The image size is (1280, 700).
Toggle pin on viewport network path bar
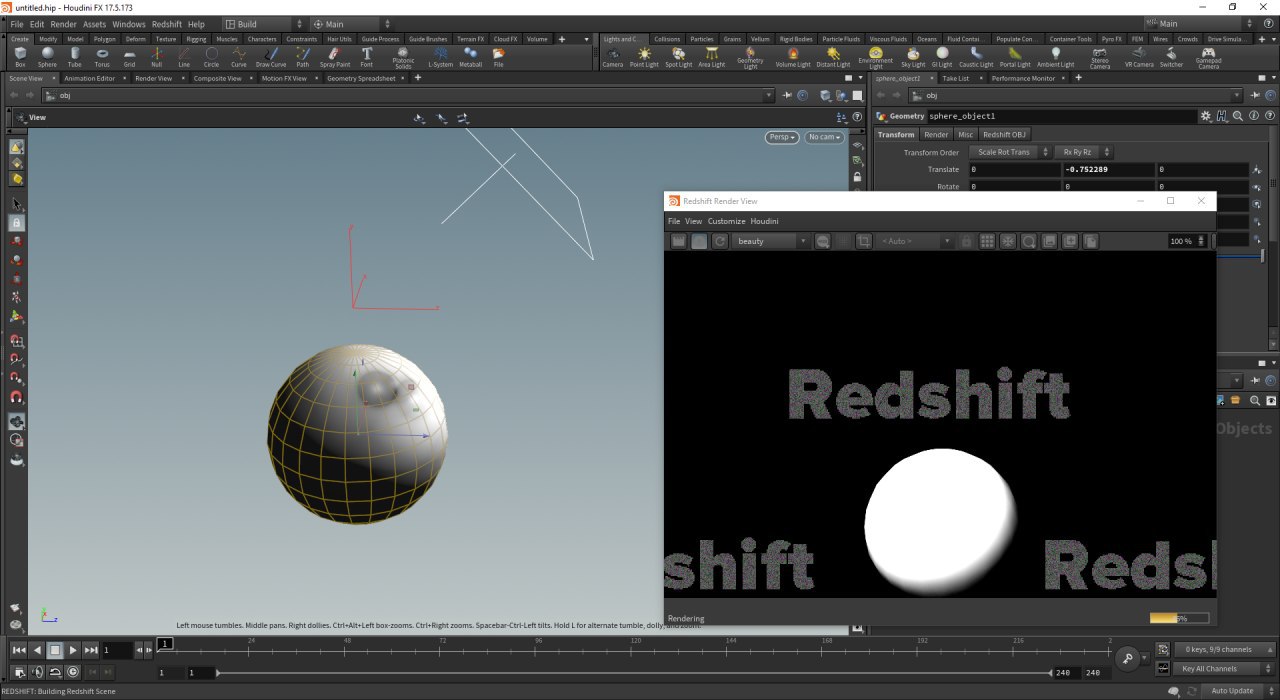tap(788, 95)
